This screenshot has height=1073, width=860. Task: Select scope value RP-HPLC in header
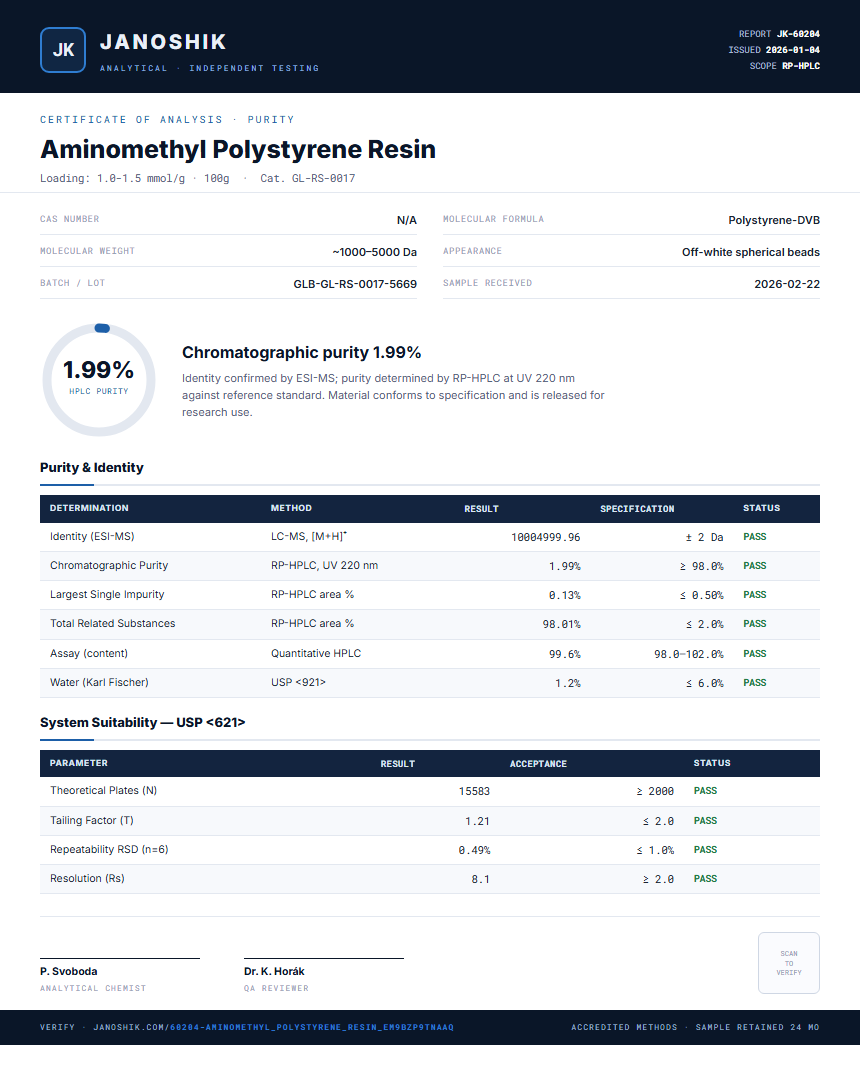(800, 66)
